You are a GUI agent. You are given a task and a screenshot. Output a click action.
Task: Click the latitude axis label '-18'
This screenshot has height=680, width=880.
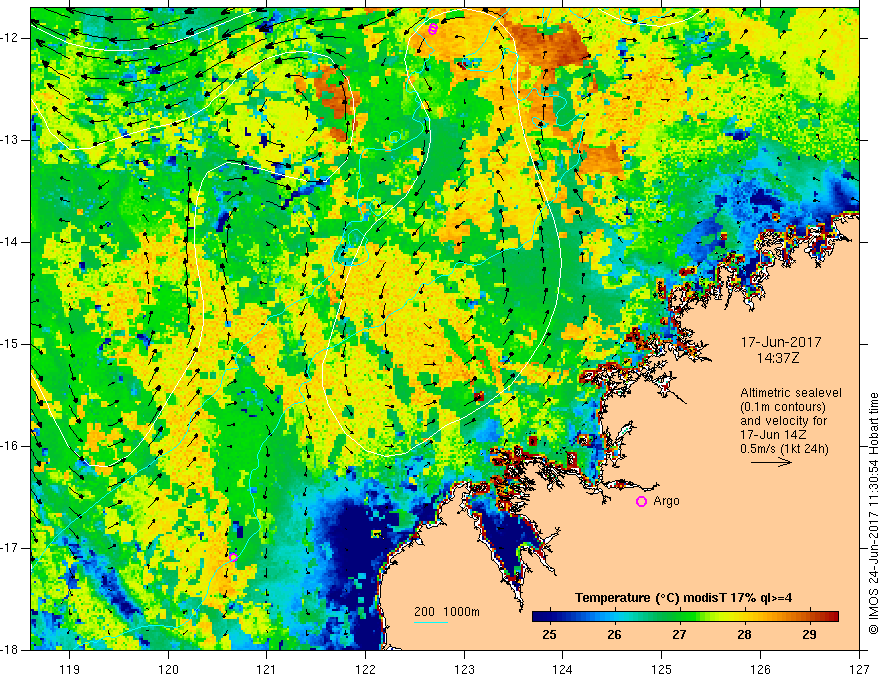point(11,650)
